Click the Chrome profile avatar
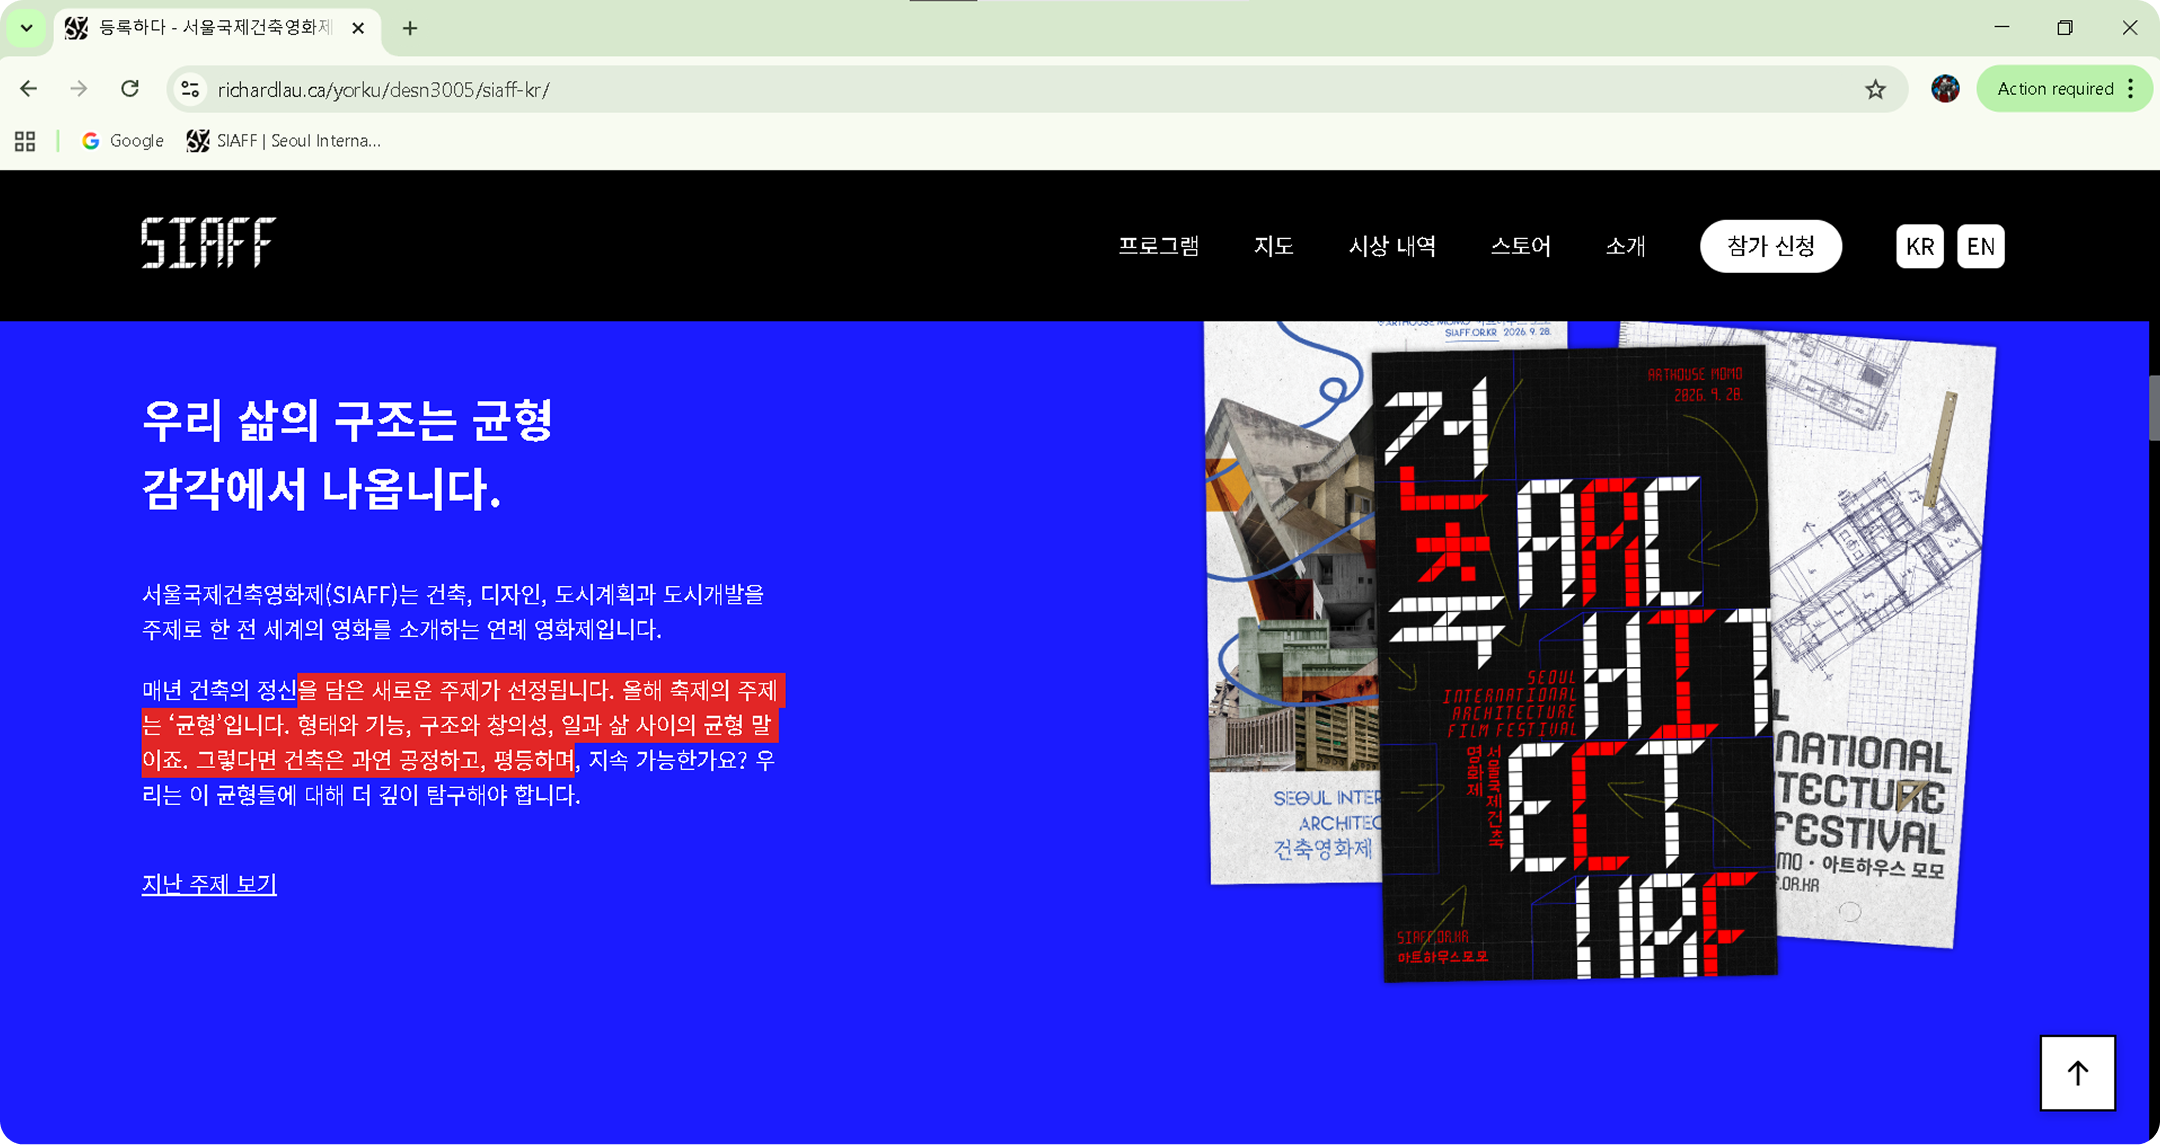Viewport: 2160px width, 1145px height. tap(1944, 88)
